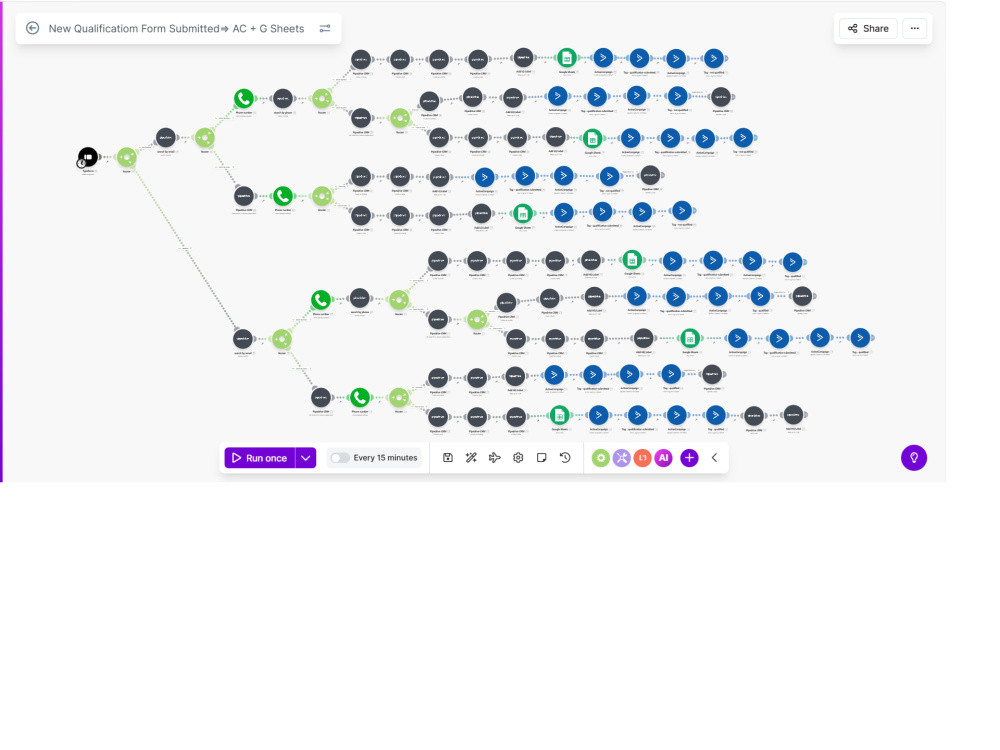Viewport: 1000px width, 750px height.
Task: Select the Router following upper 'search by email'
Action: (x=205, y=137)
